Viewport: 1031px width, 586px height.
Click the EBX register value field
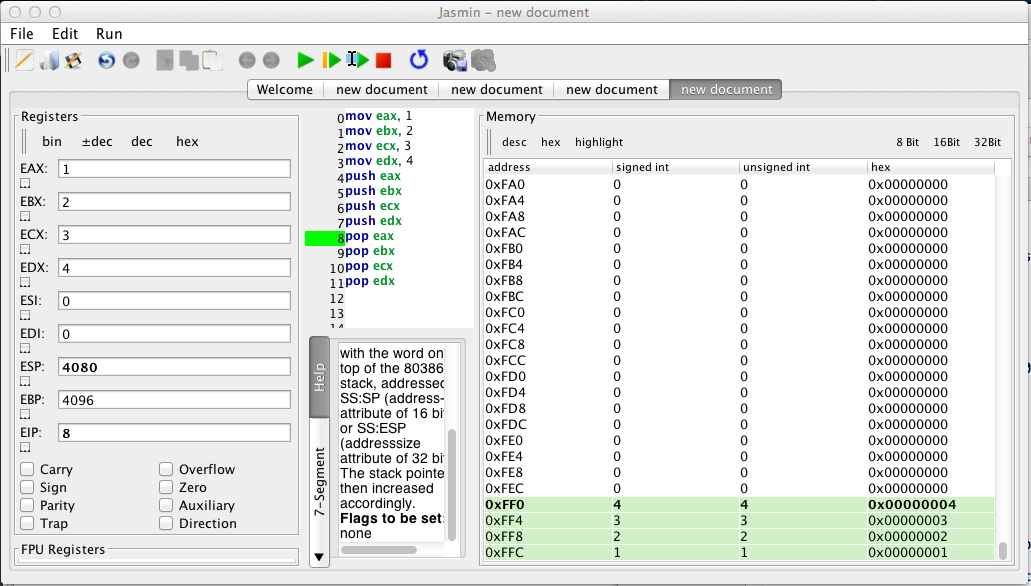pos(174,201)
